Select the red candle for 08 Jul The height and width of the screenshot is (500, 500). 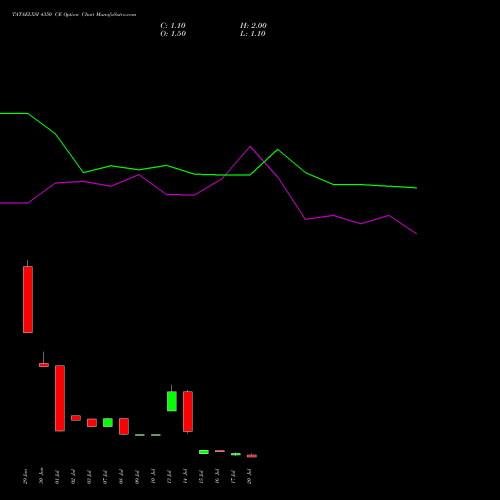tap(124, 426)
